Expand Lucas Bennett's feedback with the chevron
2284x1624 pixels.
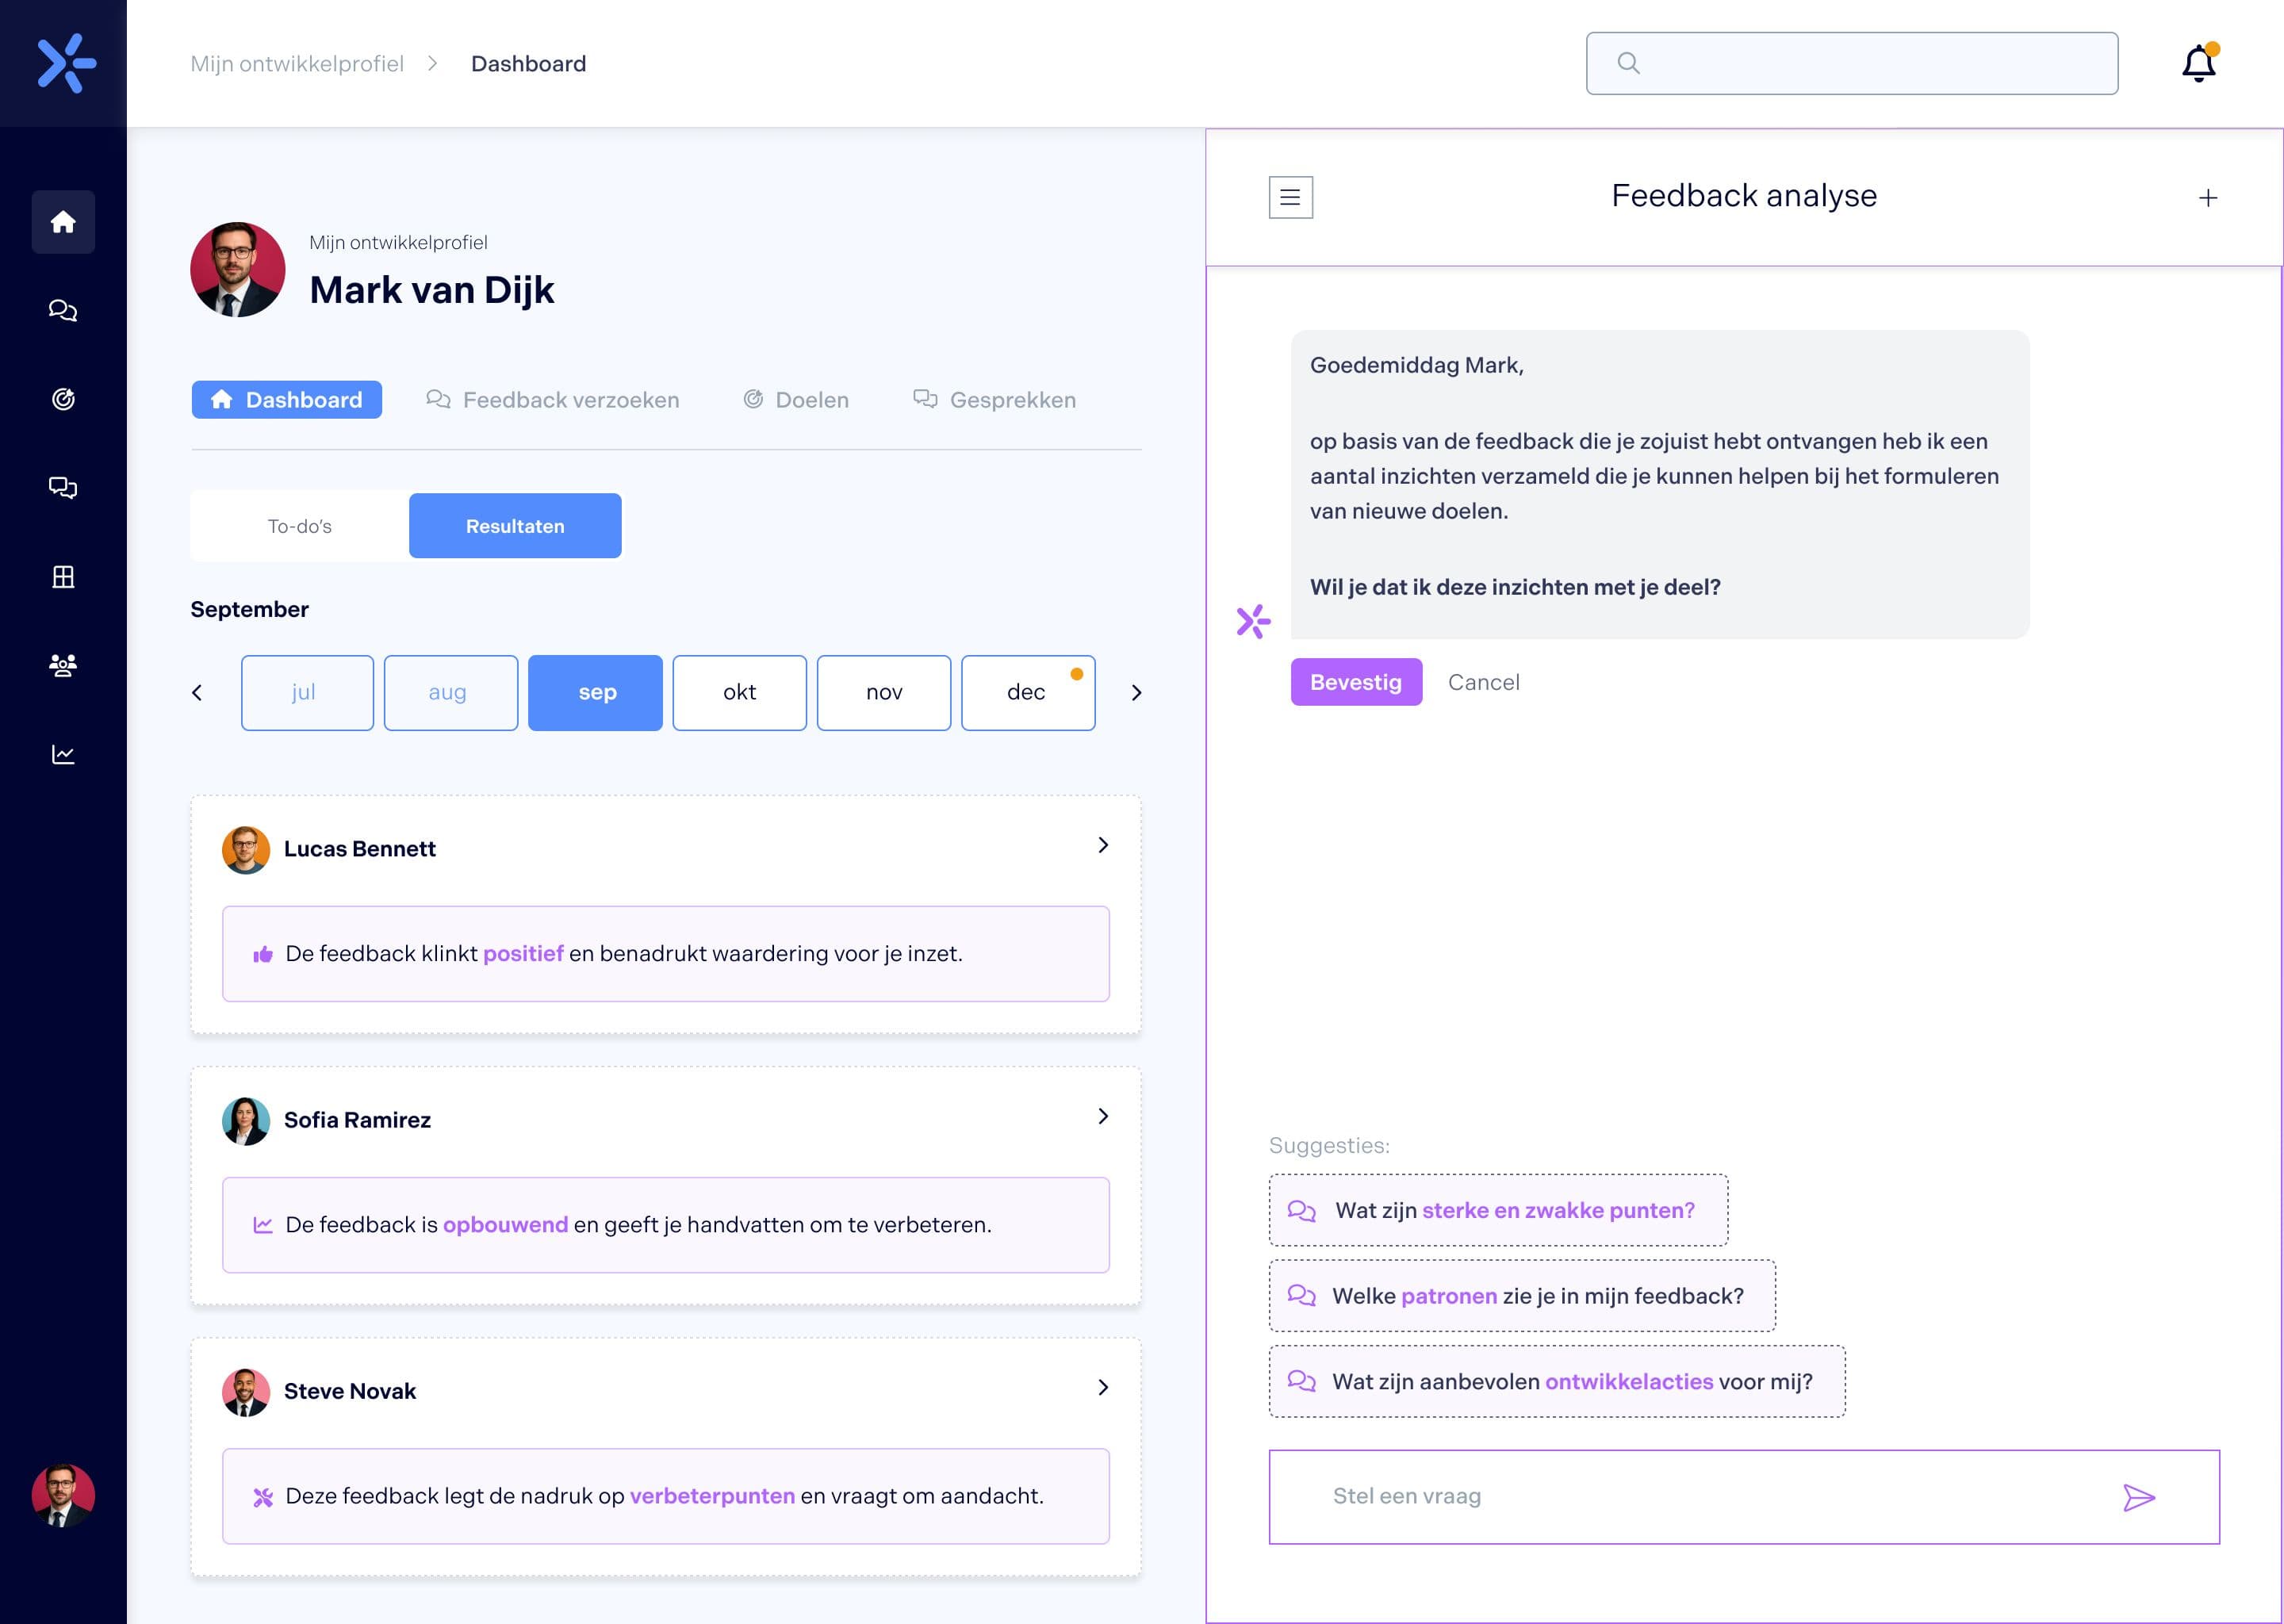tap(1104, 845)
